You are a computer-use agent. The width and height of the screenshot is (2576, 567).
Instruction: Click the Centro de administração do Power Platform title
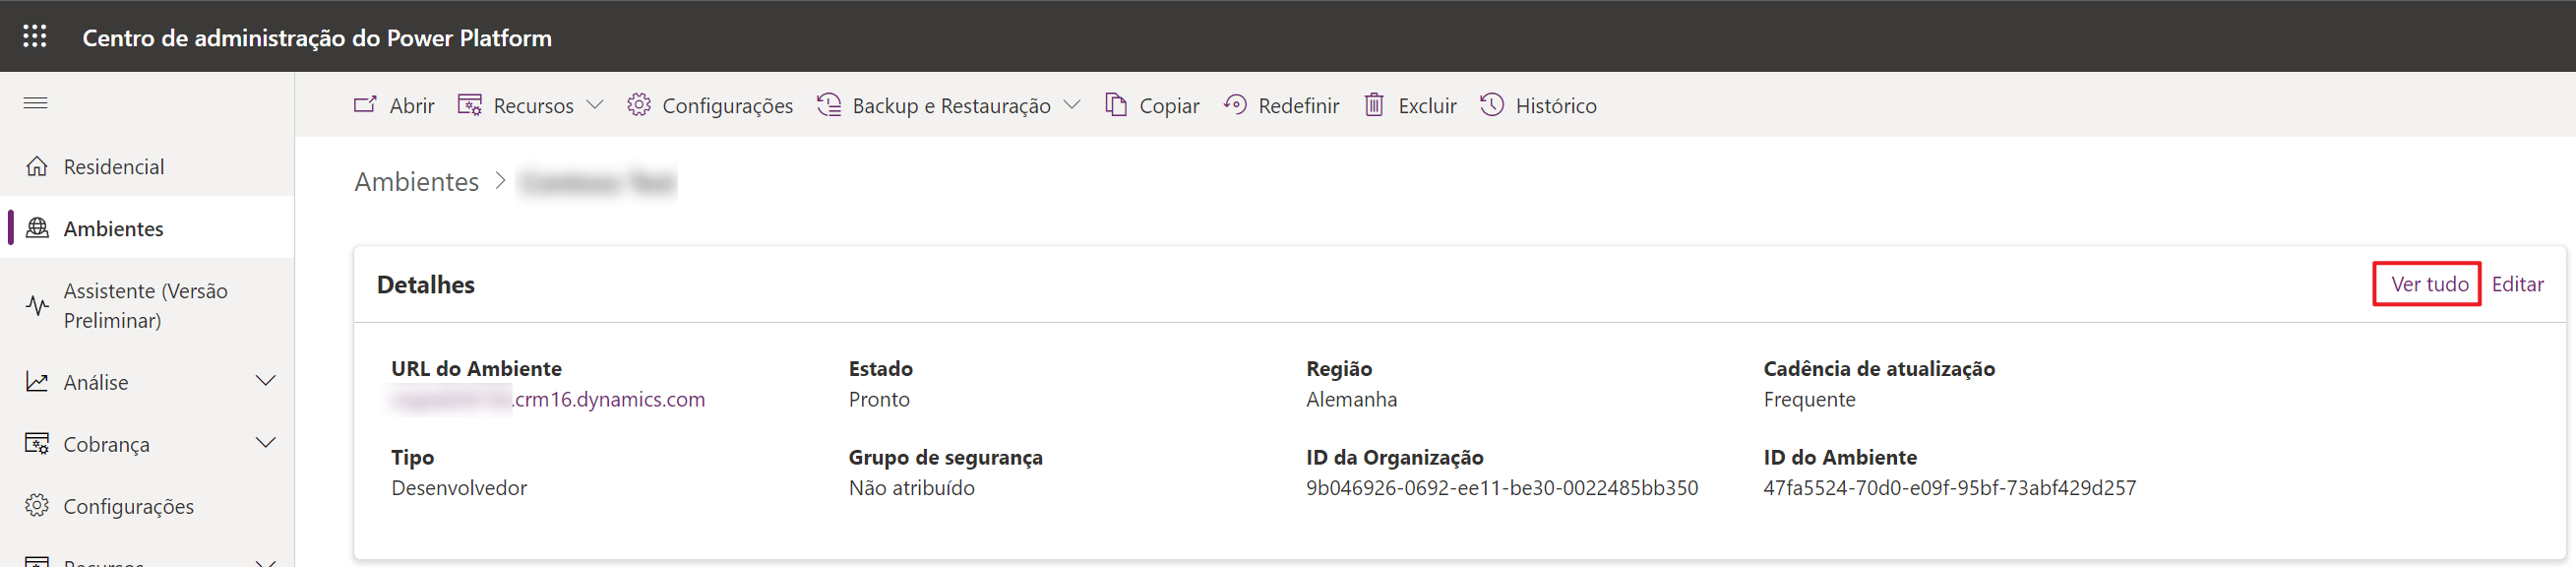pos(317,37)
